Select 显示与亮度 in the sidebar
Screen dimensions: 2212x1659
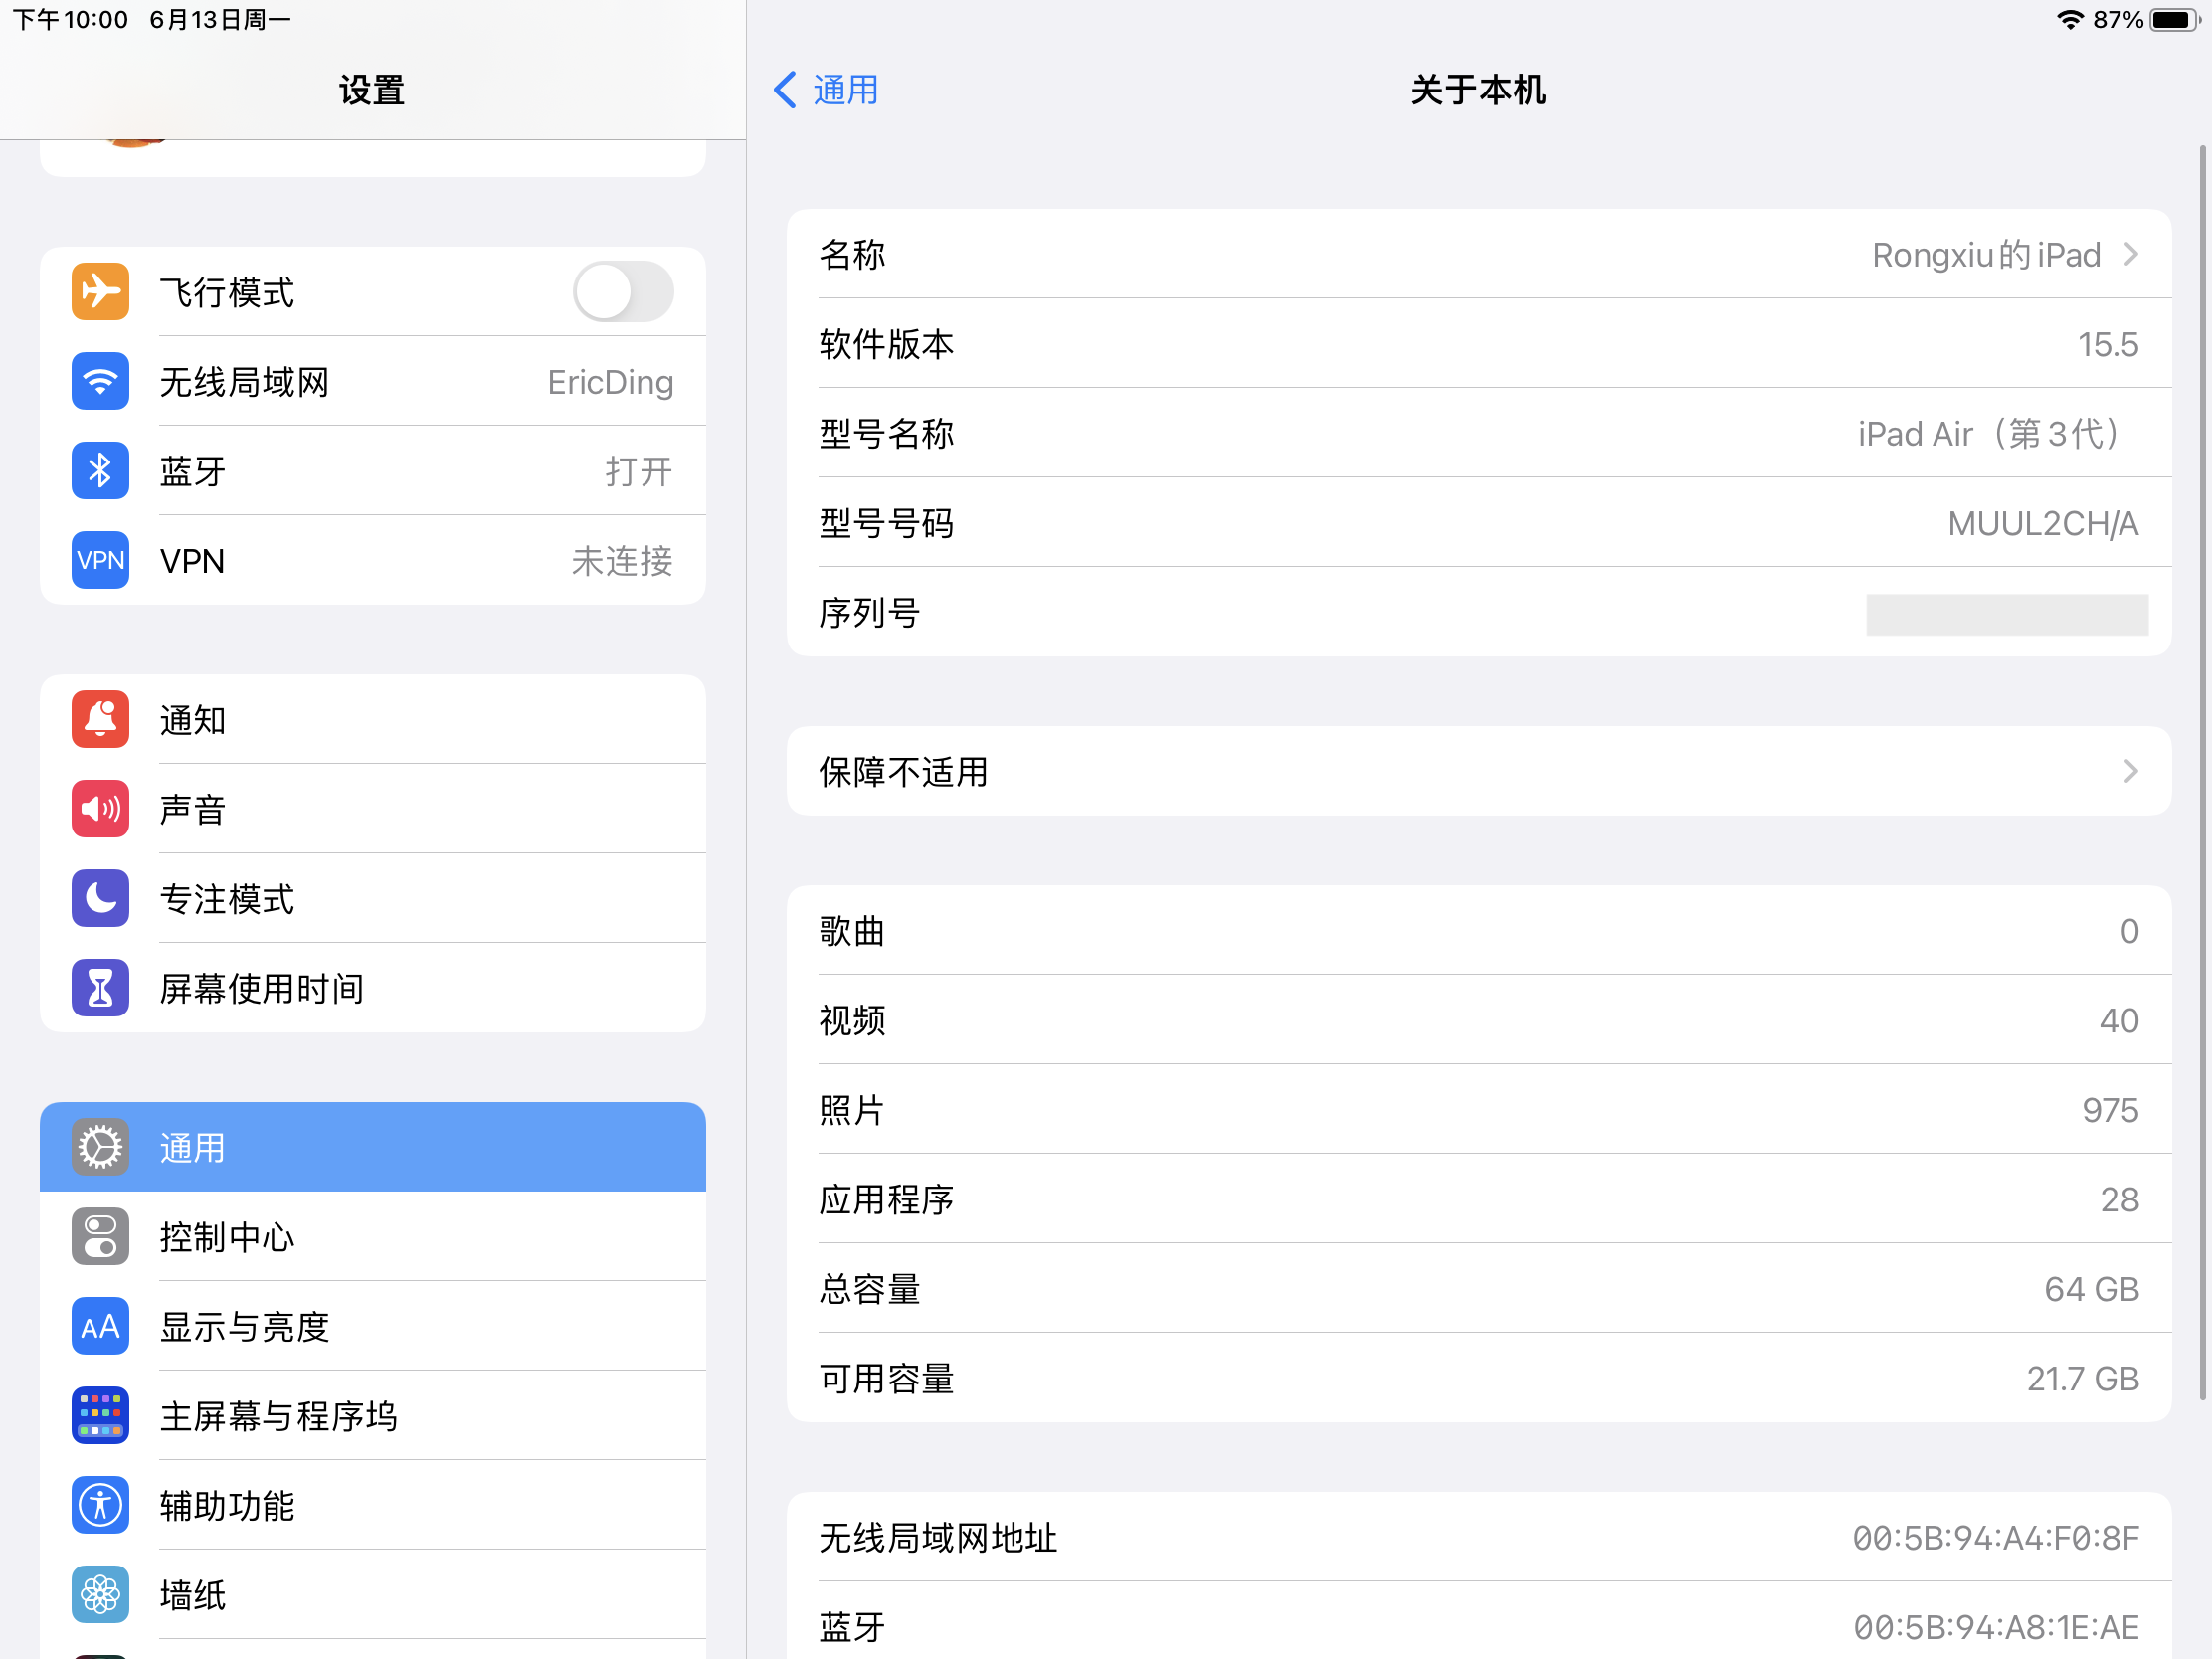[x=245, y=1327]
